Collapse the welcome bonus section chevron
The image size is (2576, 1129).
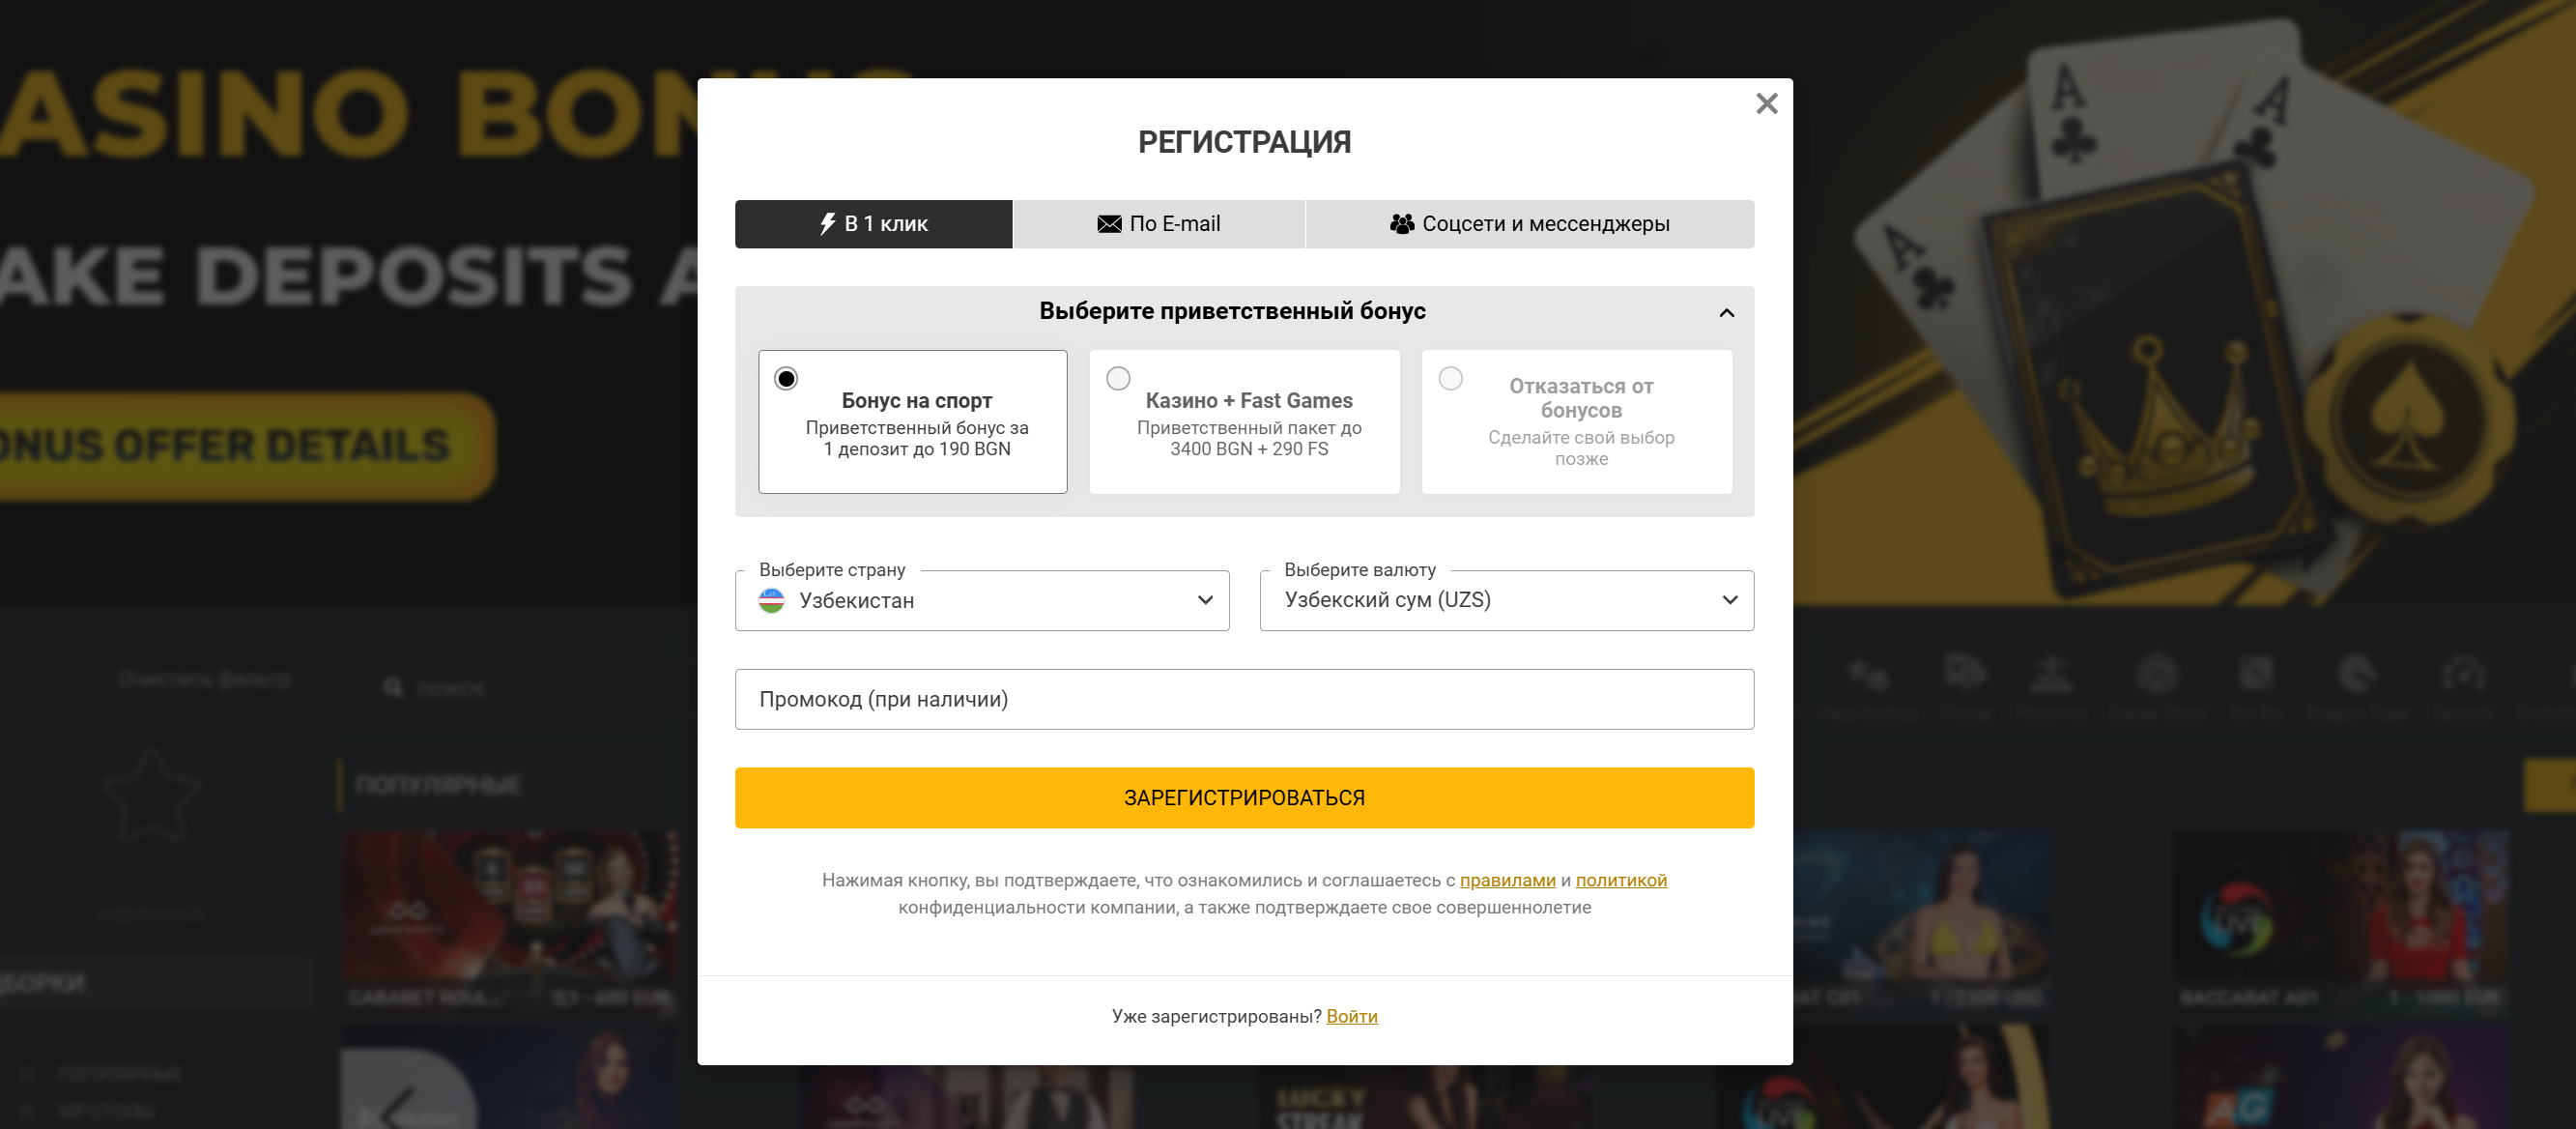click(x=1726, y=313)
